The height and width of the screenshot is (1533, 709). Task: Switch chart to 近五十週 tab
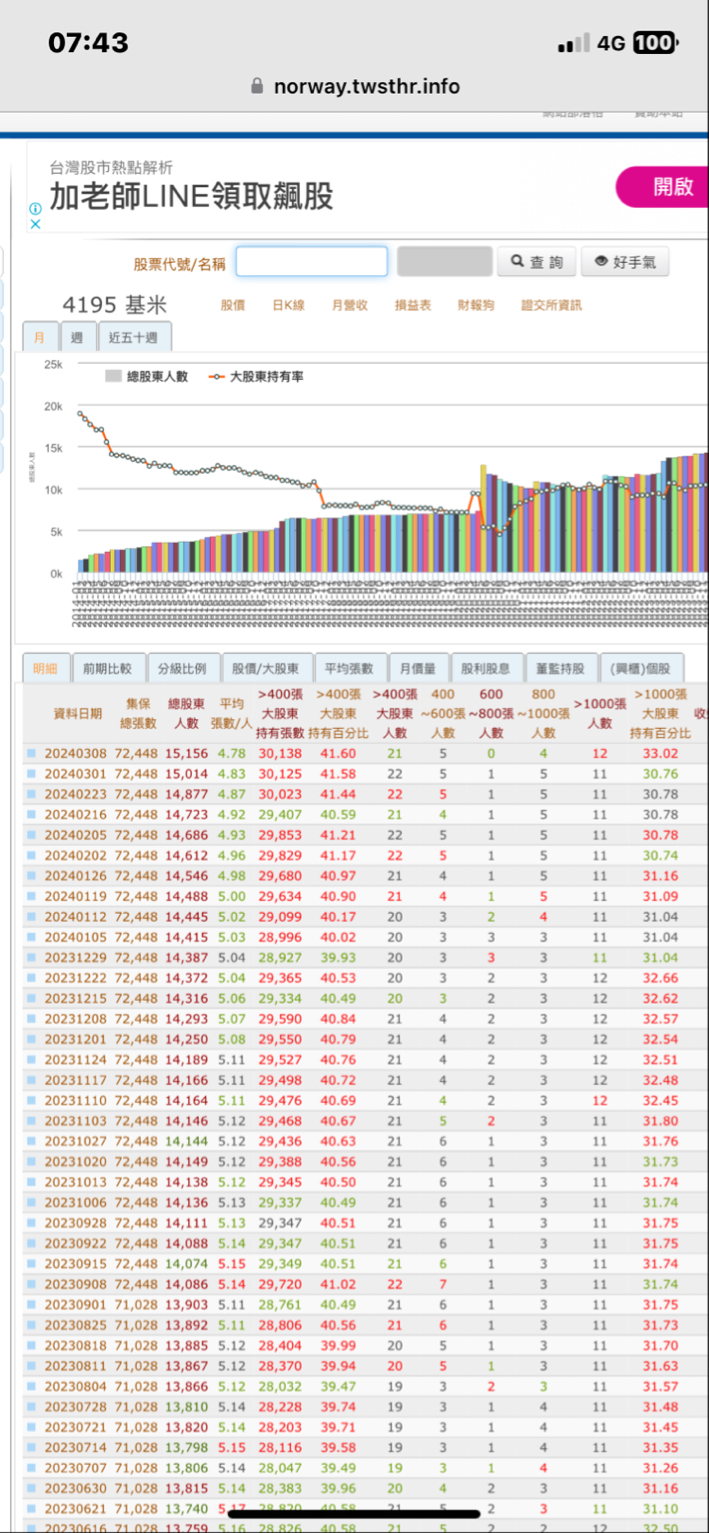[x=134, y=337]
